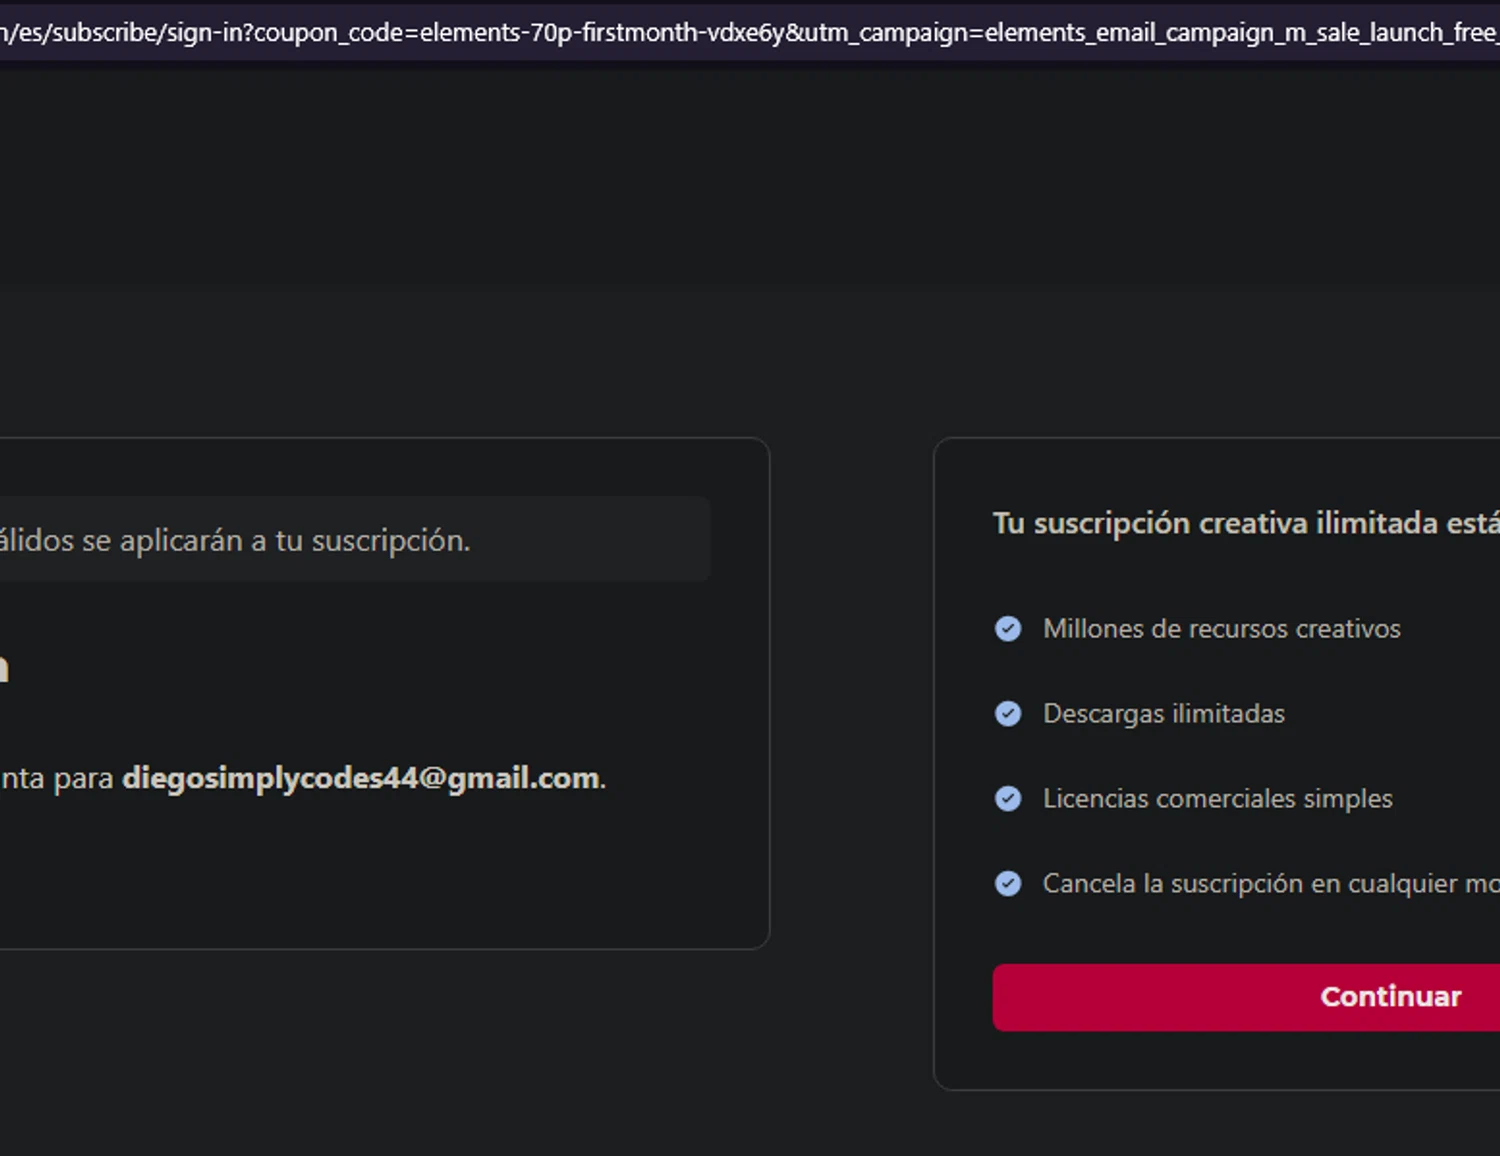Viewport: 1500px width, 1156px height.
Task: Click the checkmark beside Licencias comerciales simples
Action: click(x=1008, y=799)
